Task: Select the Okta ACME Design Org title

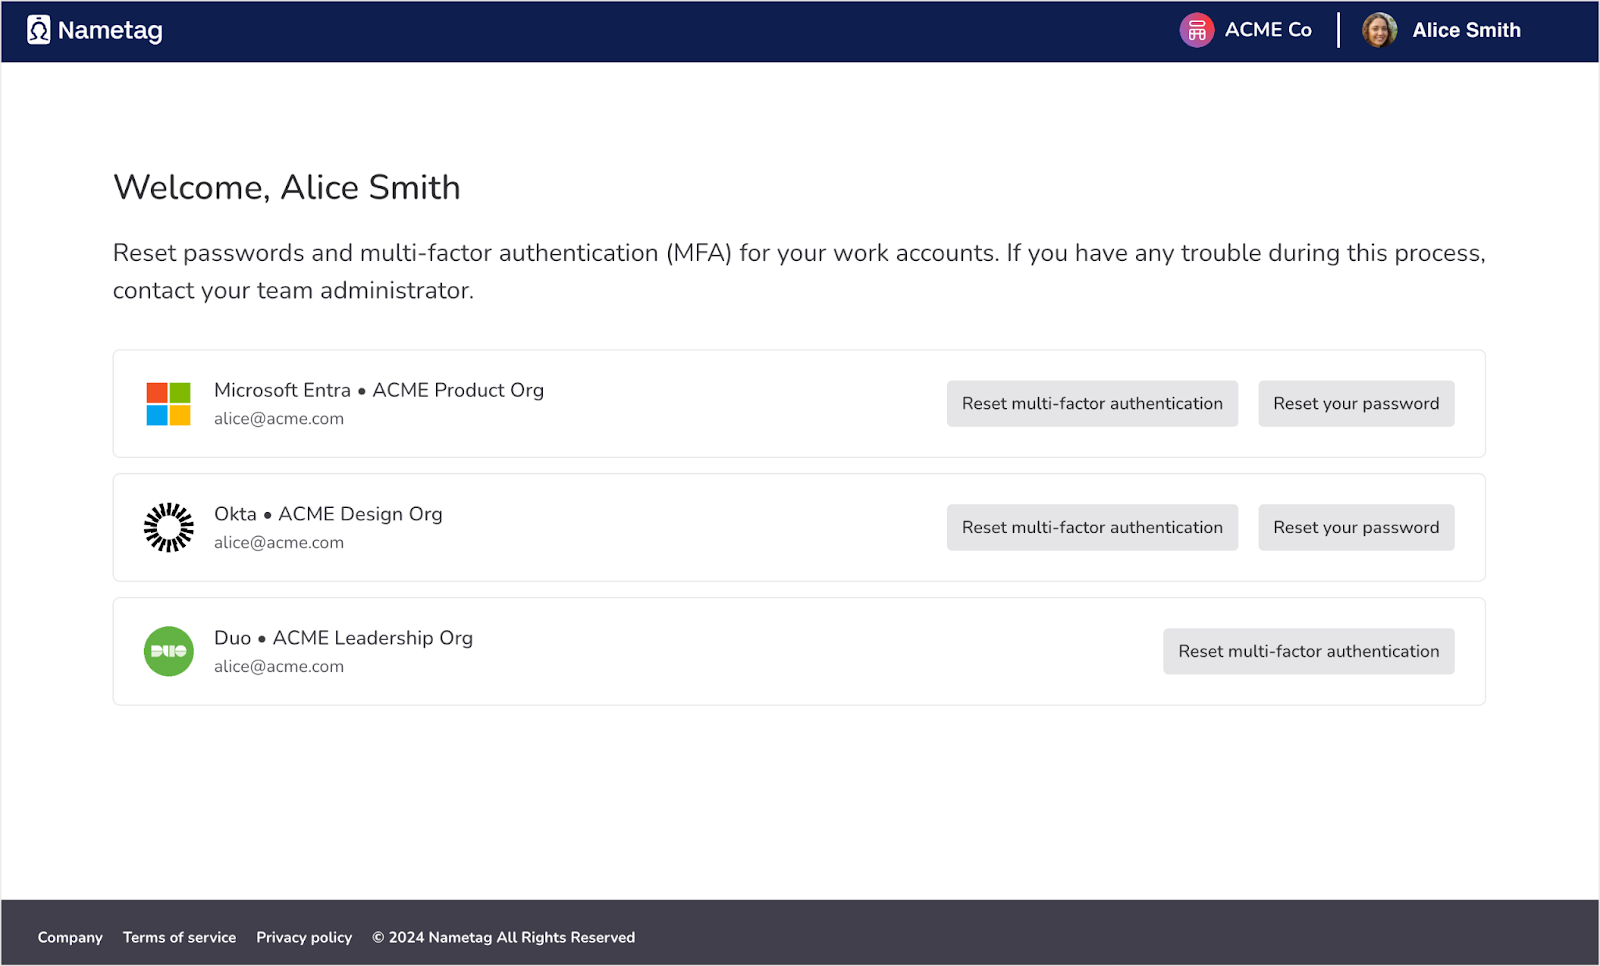Action: [x=328, y=514]
